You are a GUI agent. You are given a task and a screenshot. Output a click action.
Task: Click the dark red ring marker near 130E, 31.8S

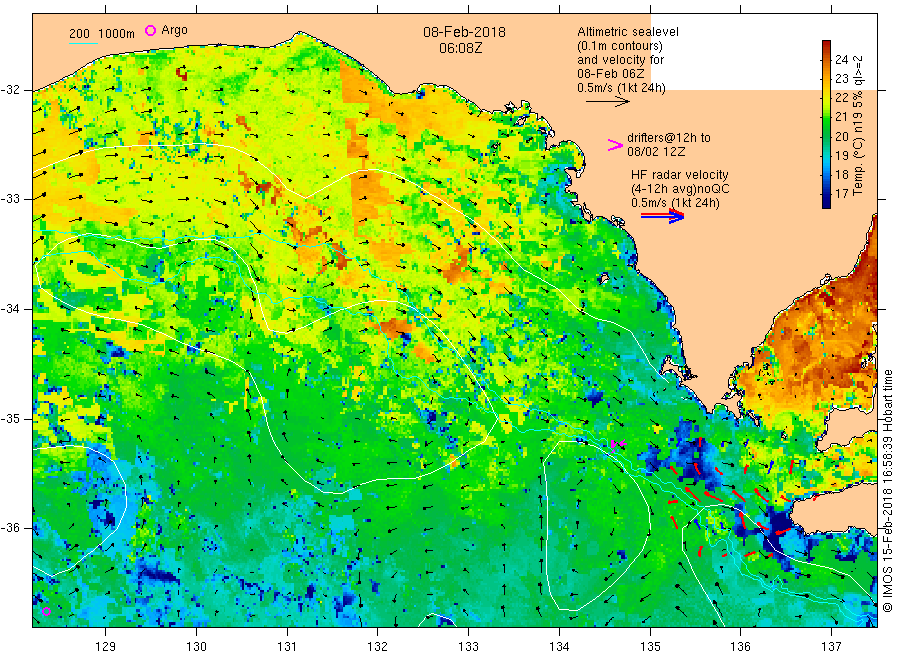coord(182,73)
